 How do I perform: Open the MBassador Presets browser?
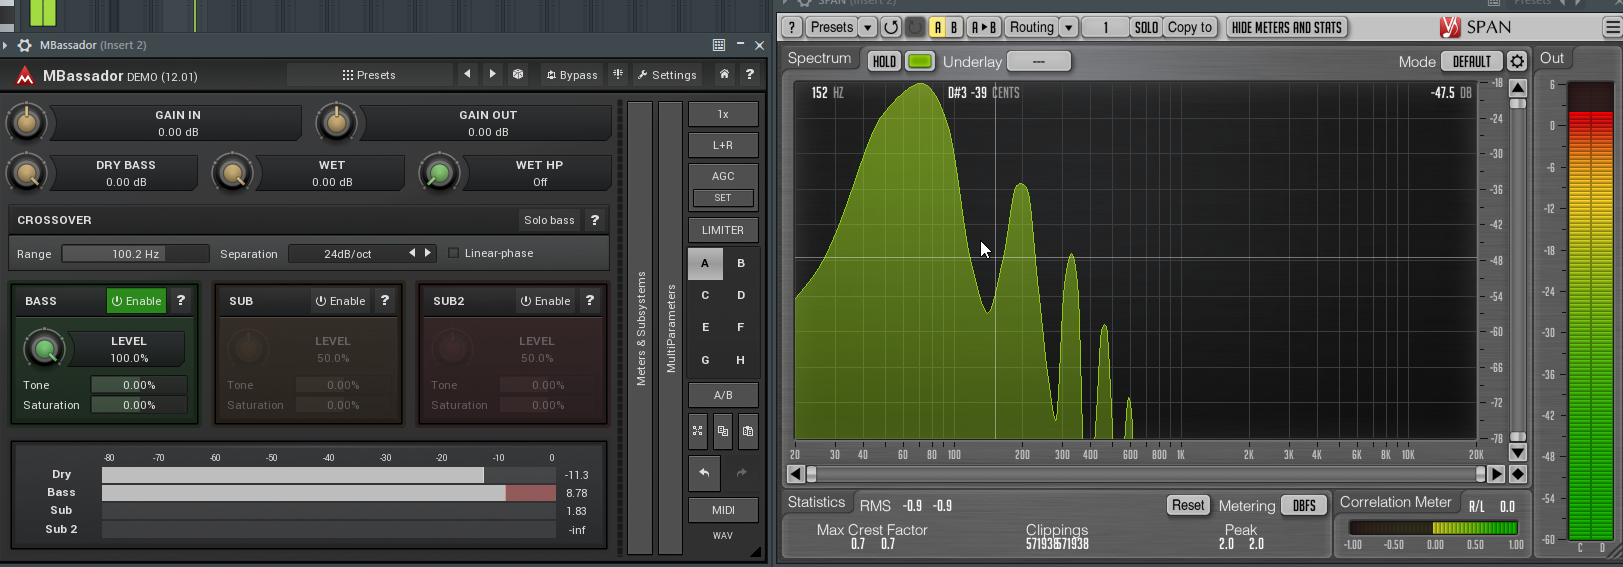click(369, 75)
